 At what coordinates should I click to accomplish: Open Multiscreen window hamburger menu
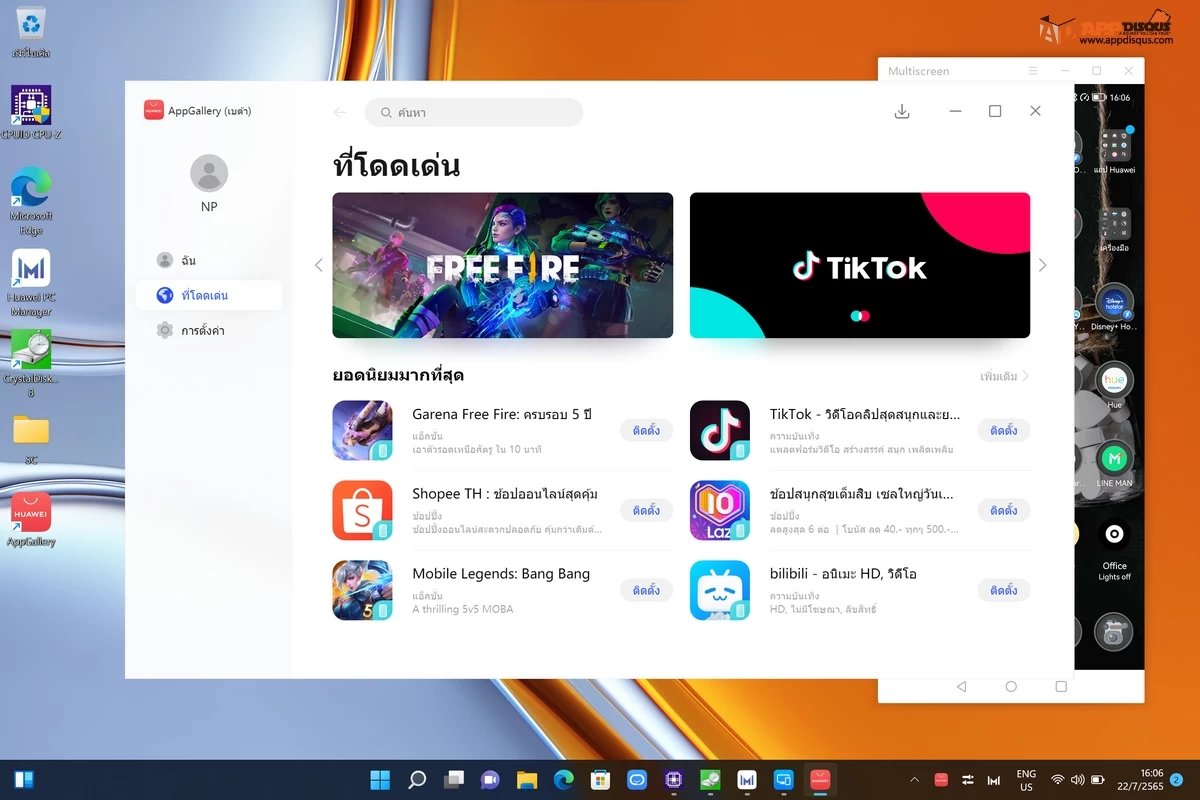1033,71
